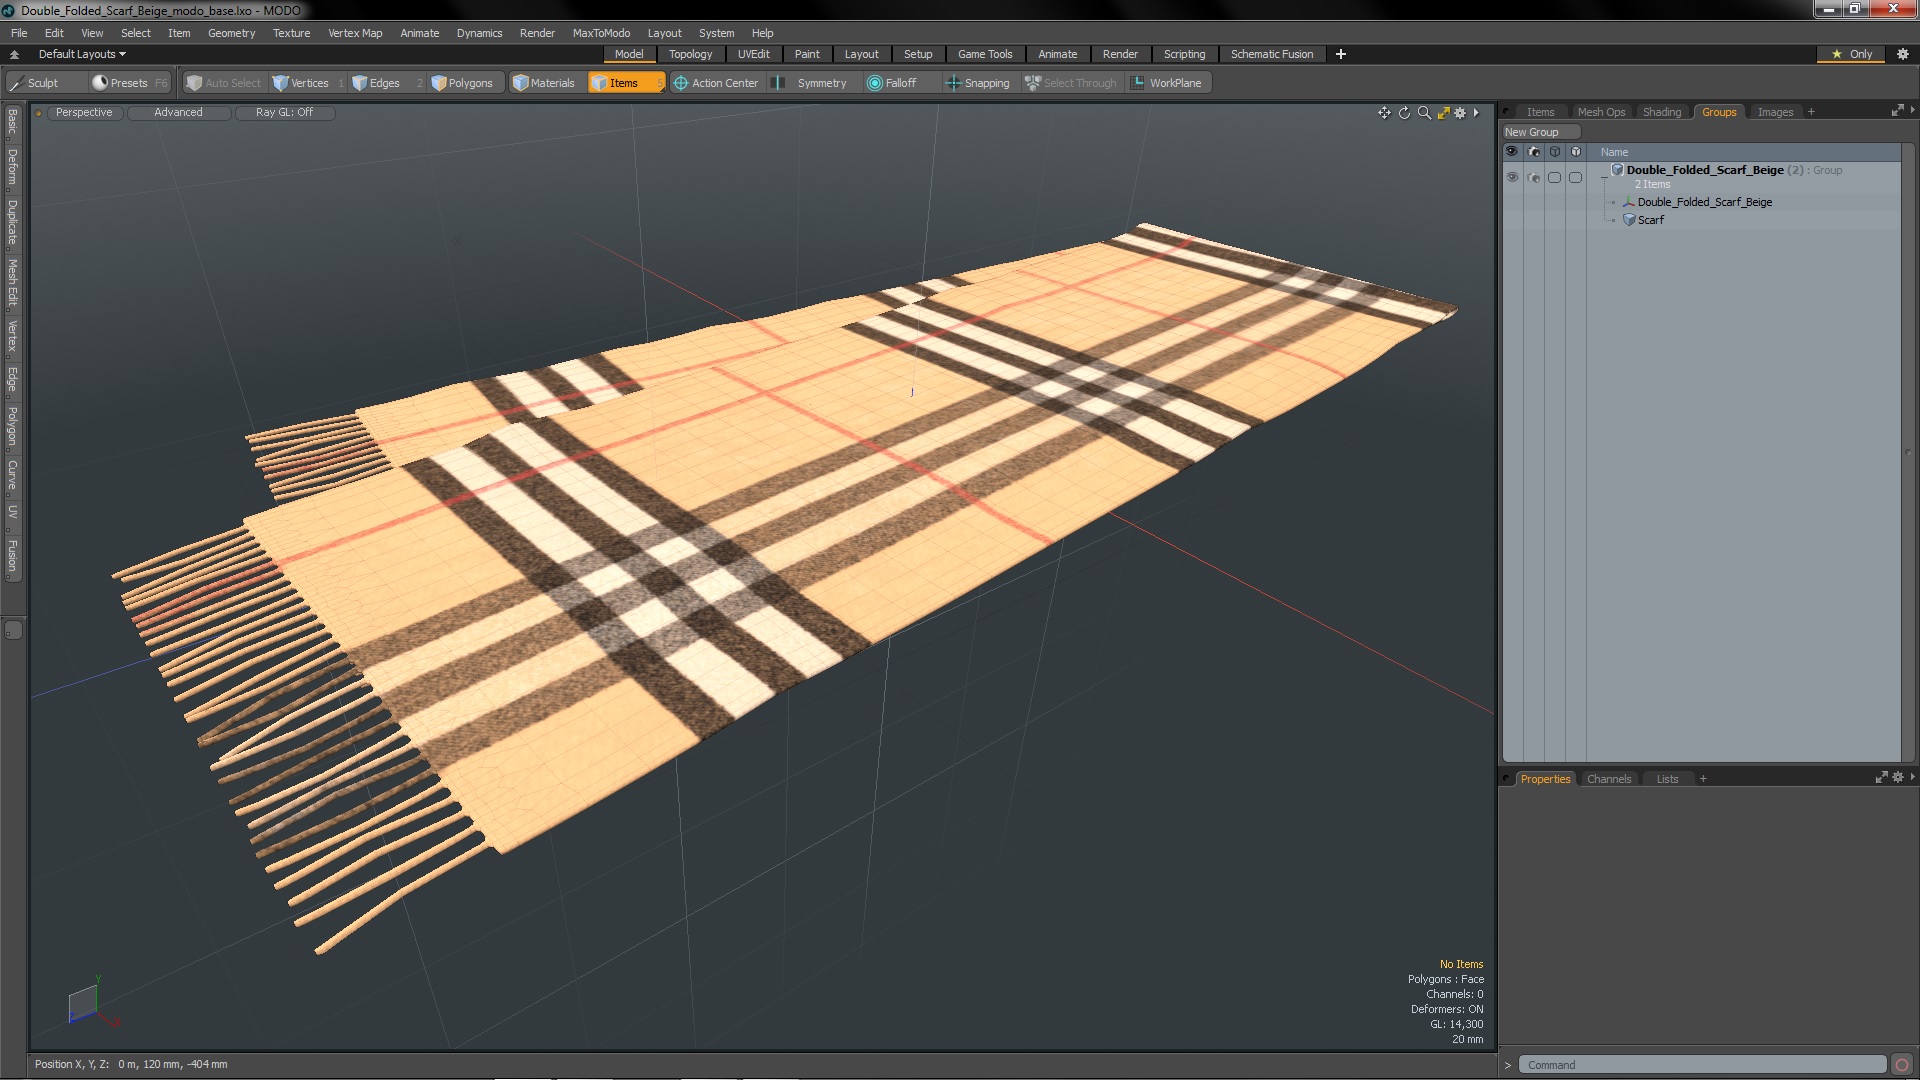The image size is (1920, 1080).
Task: Expand the Groups panel side arrow
Action: 1912,110
